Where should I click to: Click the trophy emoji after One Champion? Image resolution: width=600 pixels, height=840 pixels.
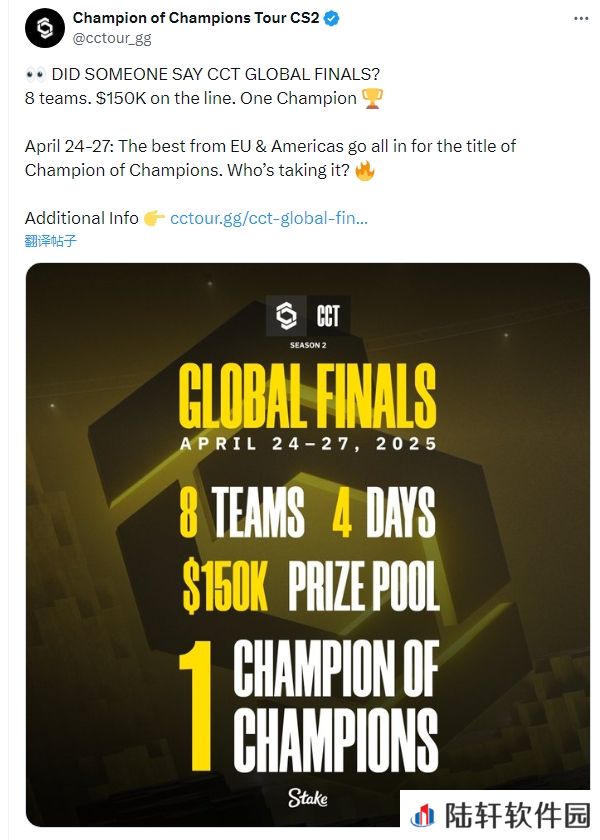tap(372, 99)
